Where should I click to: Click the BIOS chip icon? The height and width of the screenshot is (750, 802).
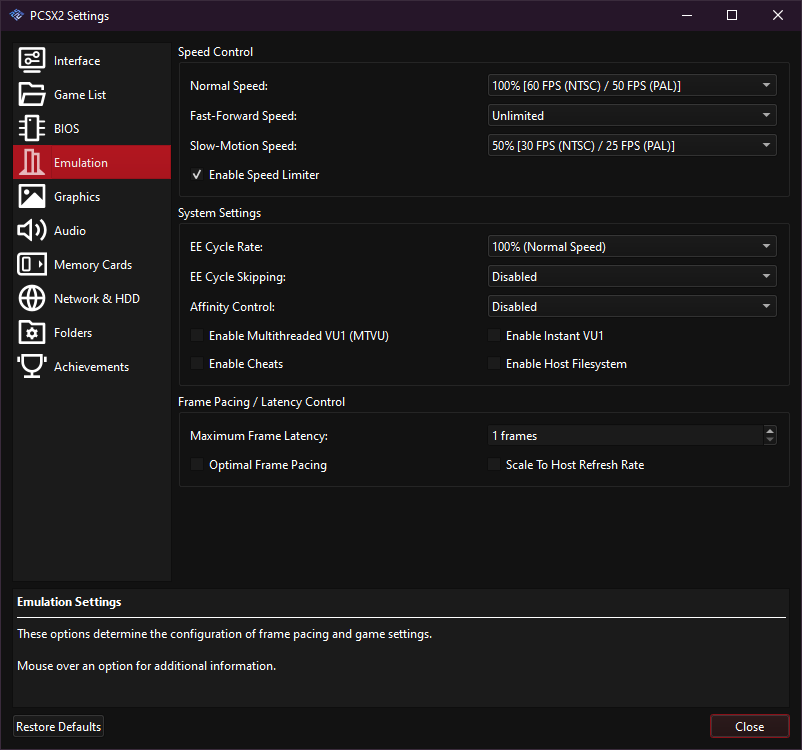pos(32,128)
